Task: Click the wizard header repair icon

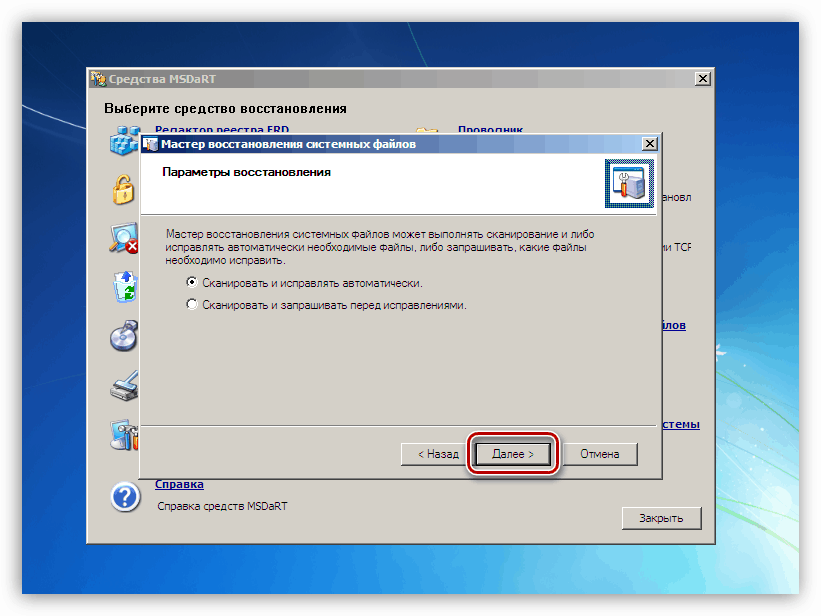Action: coord(629,184)
